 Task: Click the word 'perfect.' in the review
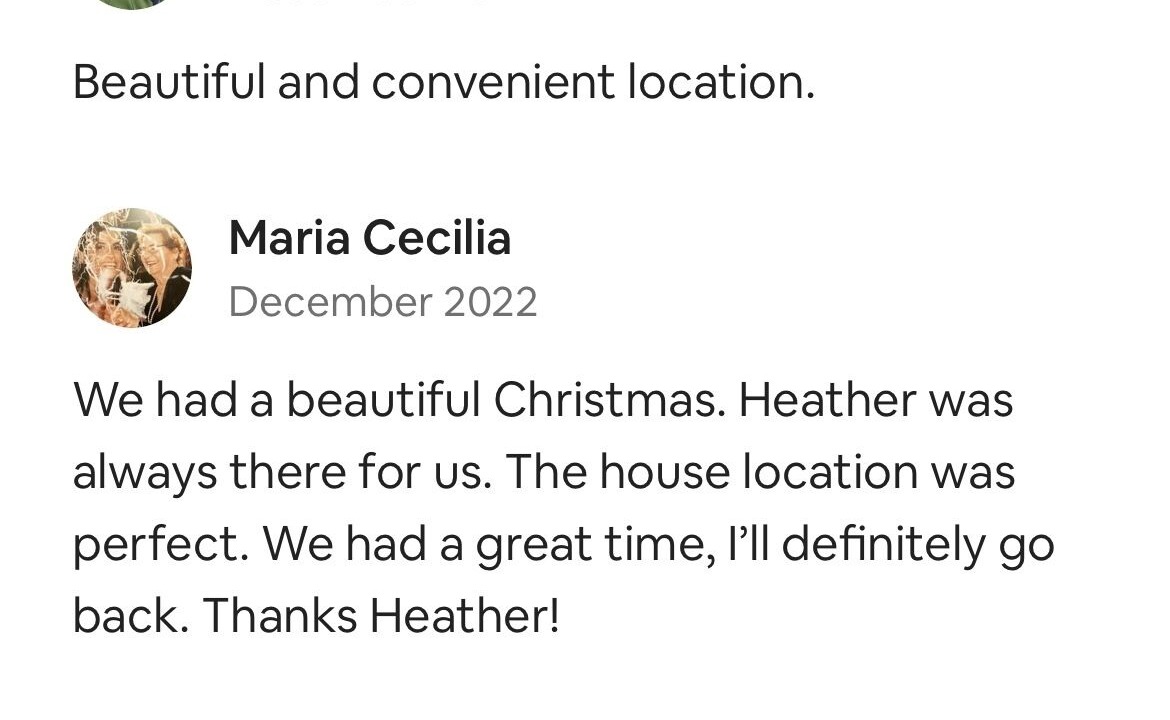pyautogui.click(x=160, y=545)
